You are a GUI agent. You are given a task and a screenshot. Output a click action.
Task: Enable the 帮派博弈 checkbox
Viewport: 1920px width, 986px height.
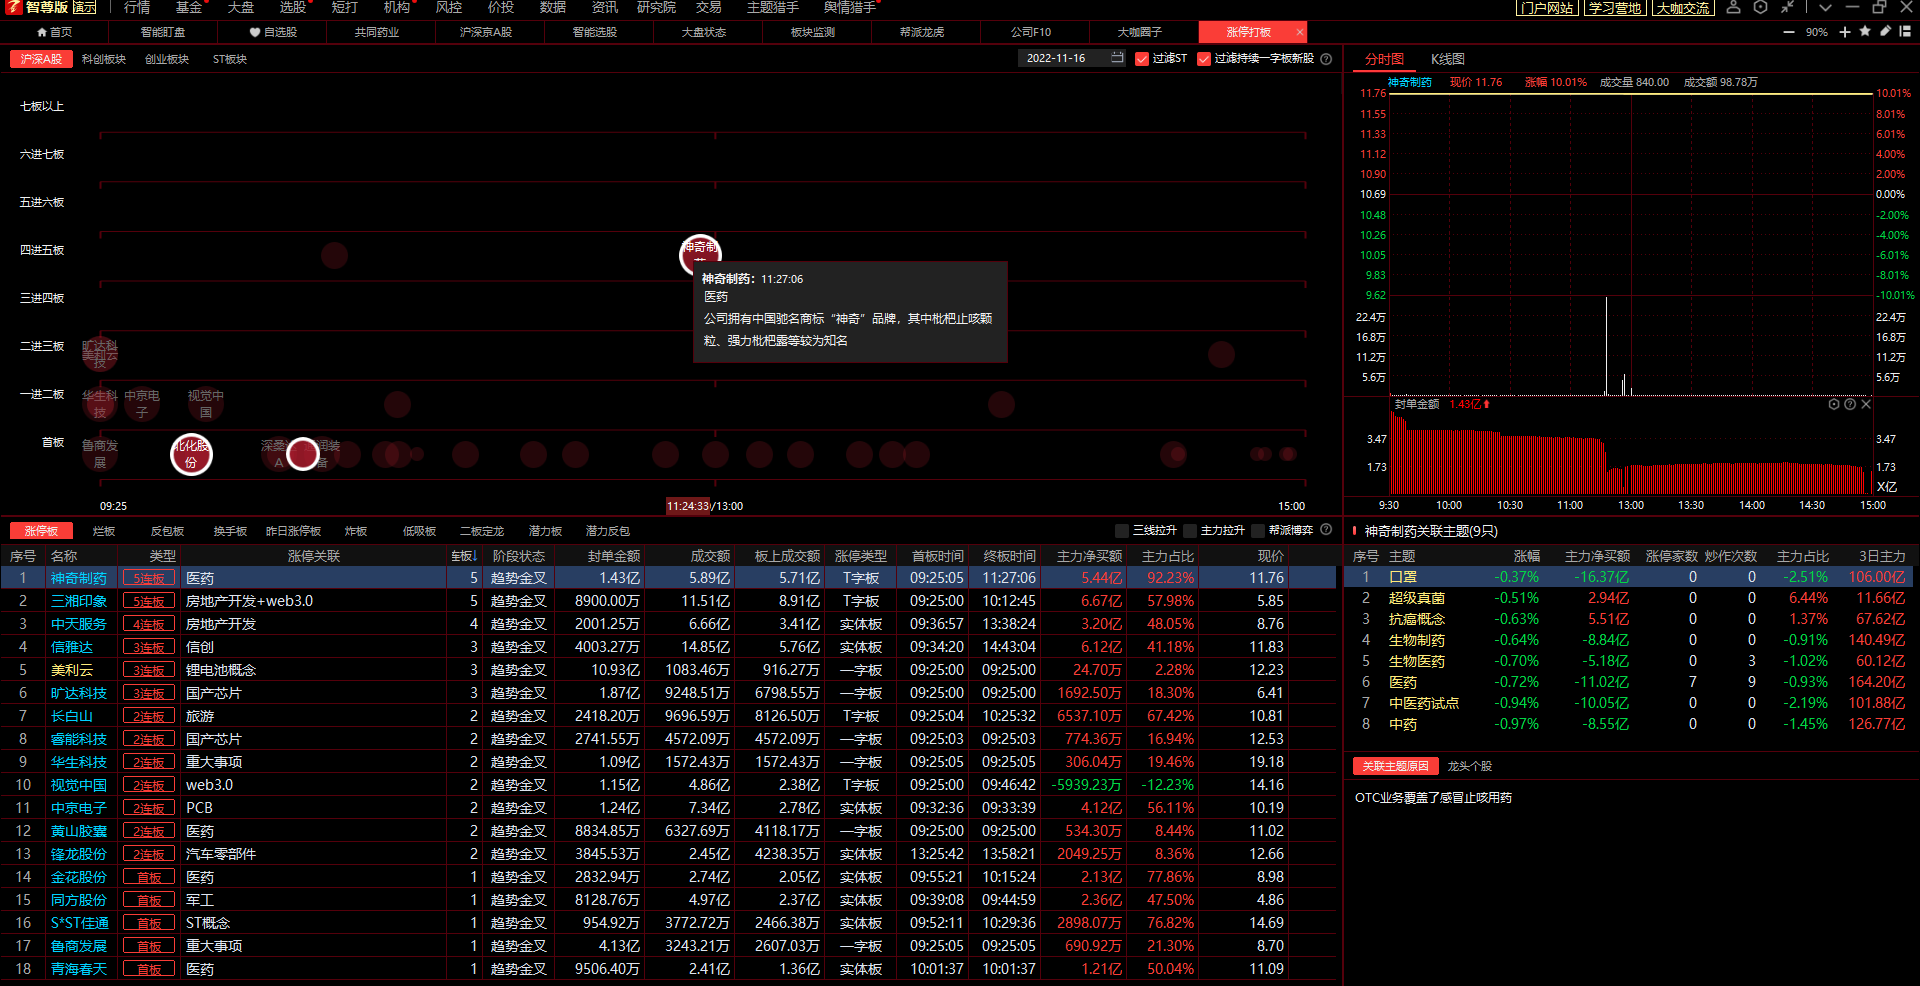(x=1258, y=531)
